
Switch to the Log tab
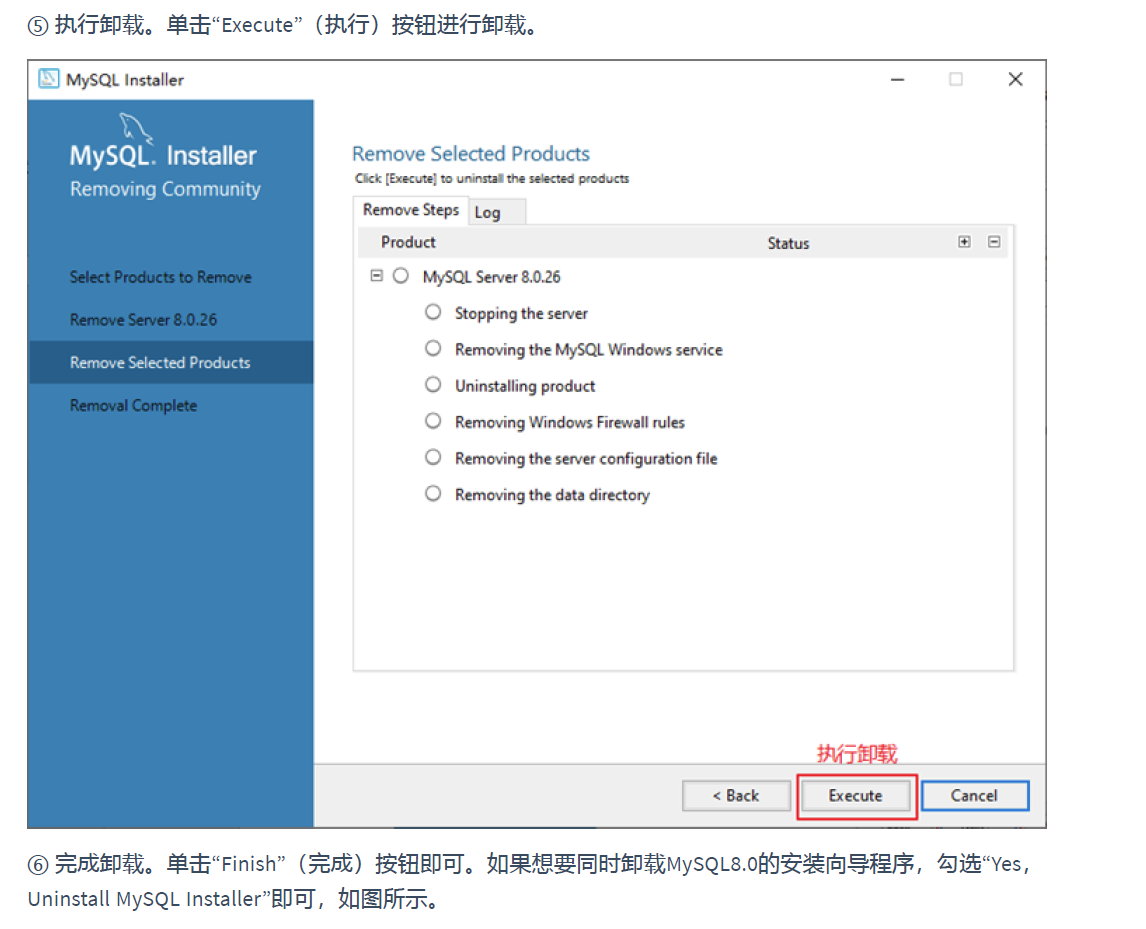[x=496, y=212]
